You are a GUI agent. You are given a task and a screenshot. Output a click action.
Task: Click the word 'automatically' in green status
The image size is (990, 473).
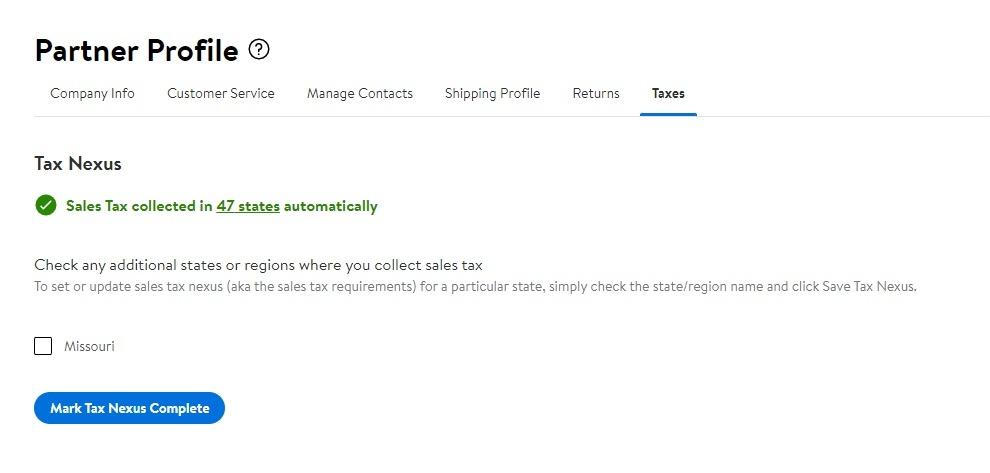pos(330,206)
